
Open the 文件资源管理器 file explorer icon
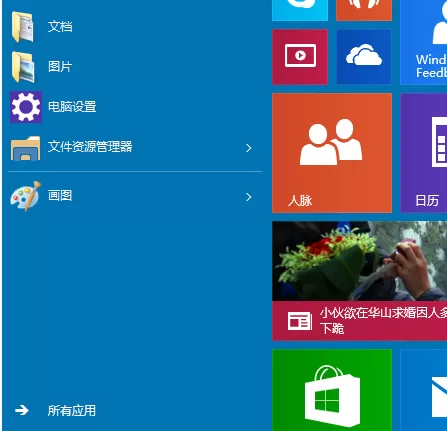(x=25, y=148)
